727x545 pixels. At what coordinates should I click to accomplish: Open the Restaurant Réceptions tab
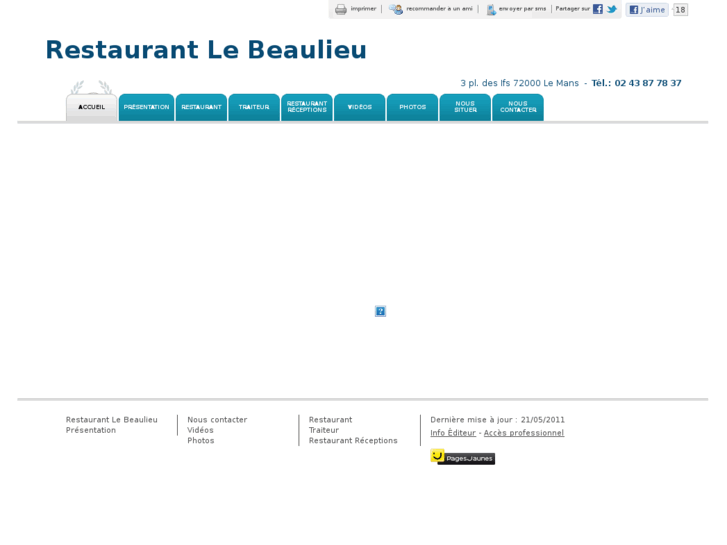pyautogui.click(x=307, y=108)
